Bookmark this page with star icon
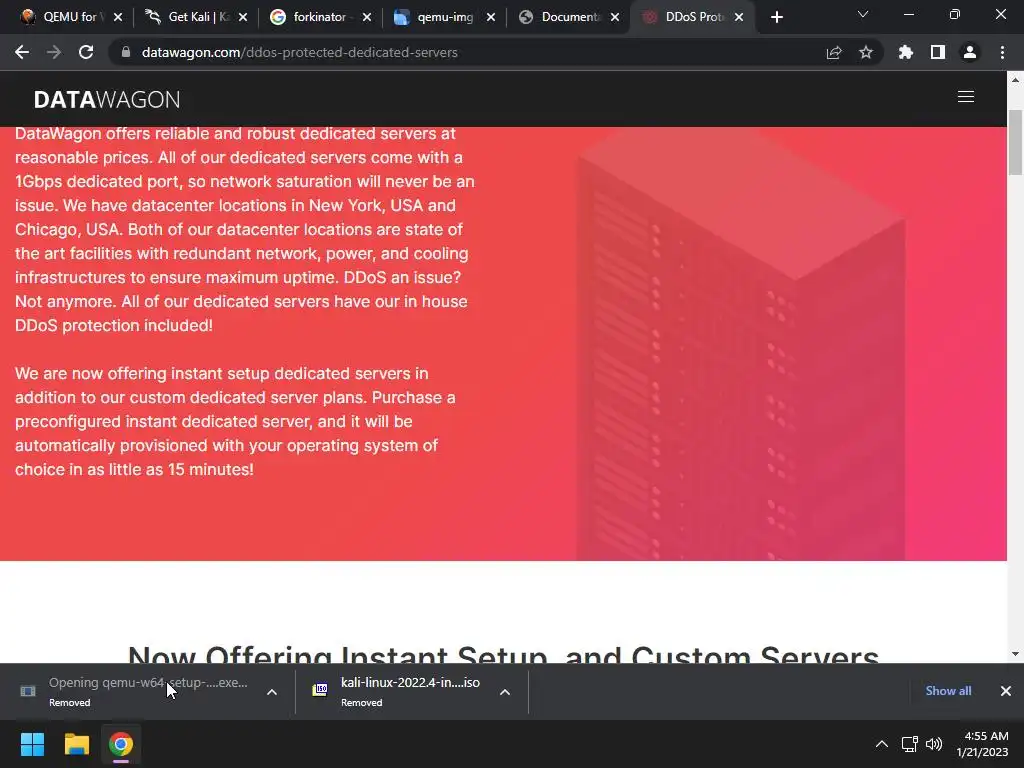 (866, 52)
